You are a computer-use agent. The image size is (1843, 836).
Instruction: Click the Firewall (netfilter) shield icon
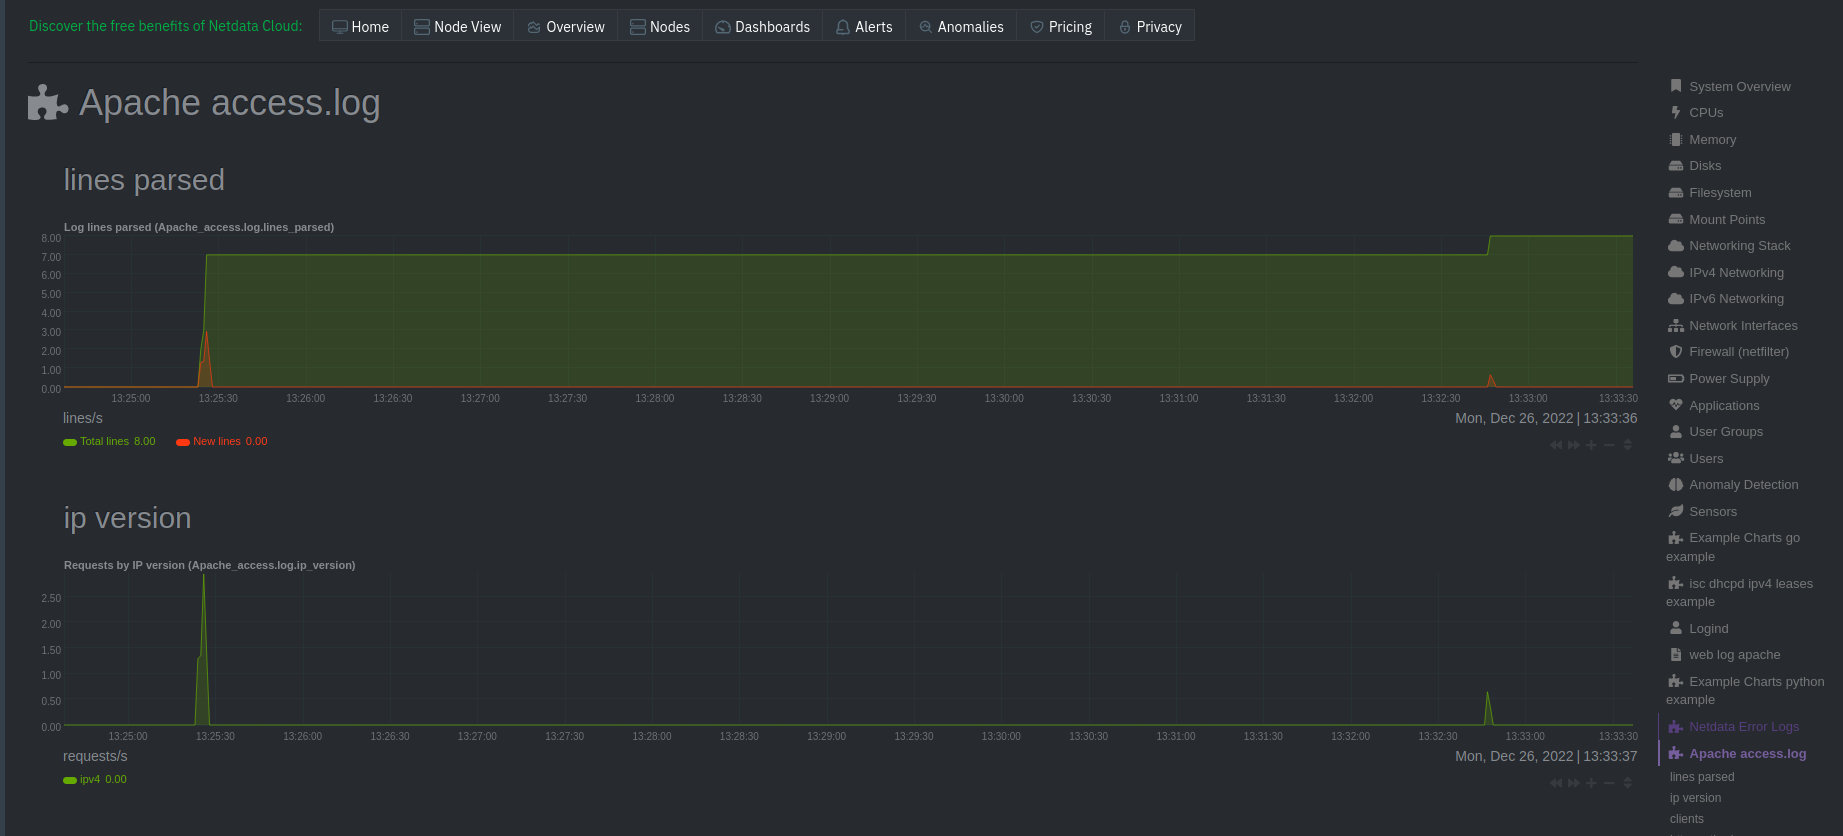tap(1676, 352)
